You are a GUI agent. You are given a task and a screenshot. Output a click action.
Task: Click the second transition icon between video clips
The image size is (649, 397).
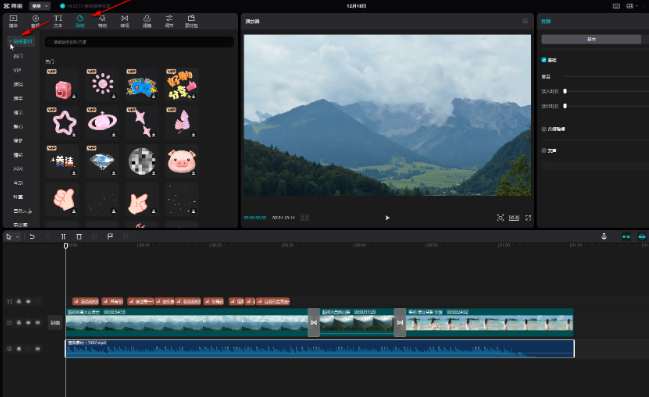click(x=400, y=322)
